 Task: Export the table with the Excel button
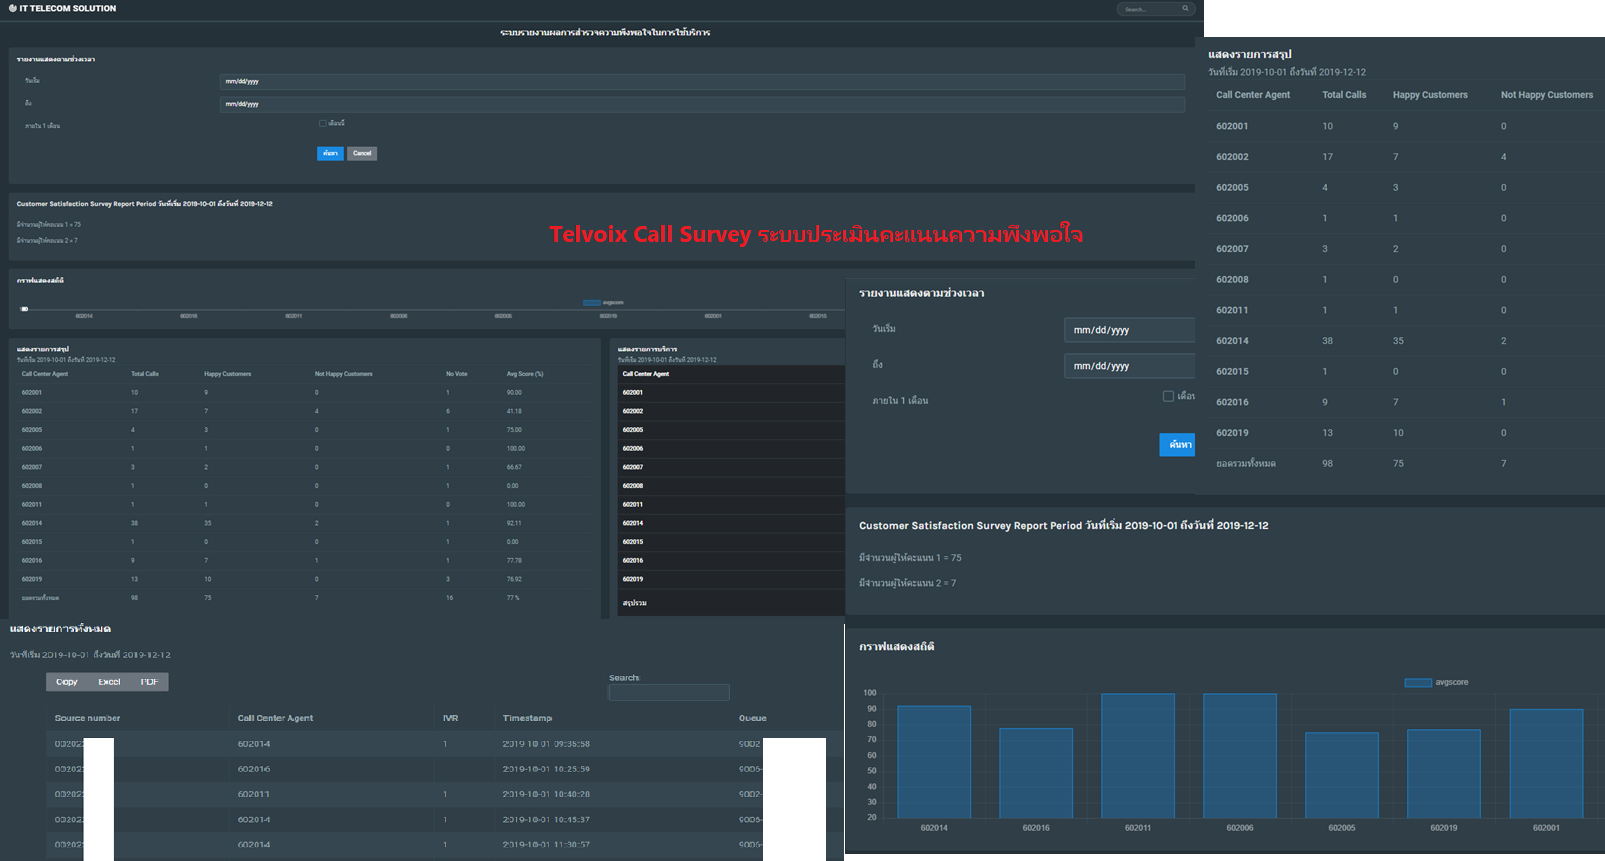coord(109,682)
